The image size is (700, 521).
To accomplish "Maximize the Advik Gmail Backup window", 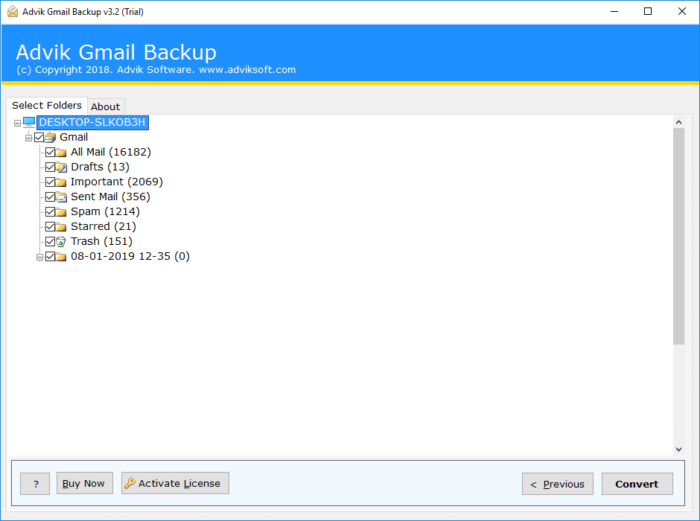I will coord(648,12).
